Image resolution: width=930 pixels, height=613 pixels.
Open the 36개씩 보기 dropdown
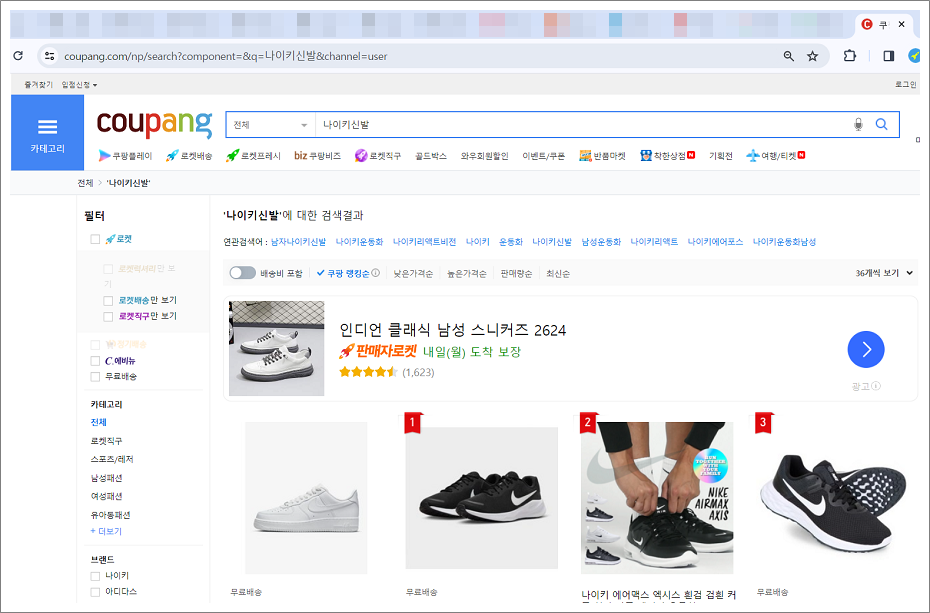(884, 273)
